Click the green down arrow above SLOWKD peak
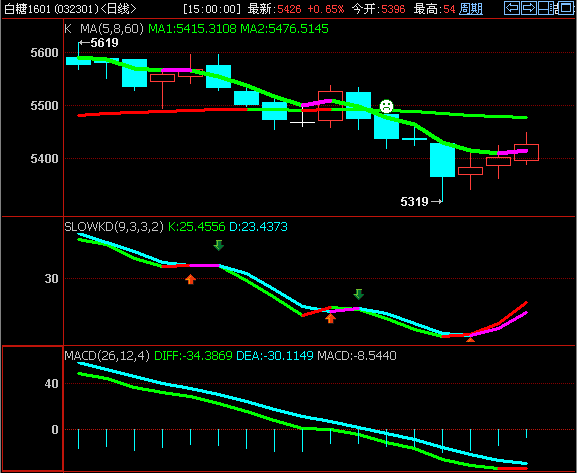Screen dimensions: 577x473 tap(219, 245)
